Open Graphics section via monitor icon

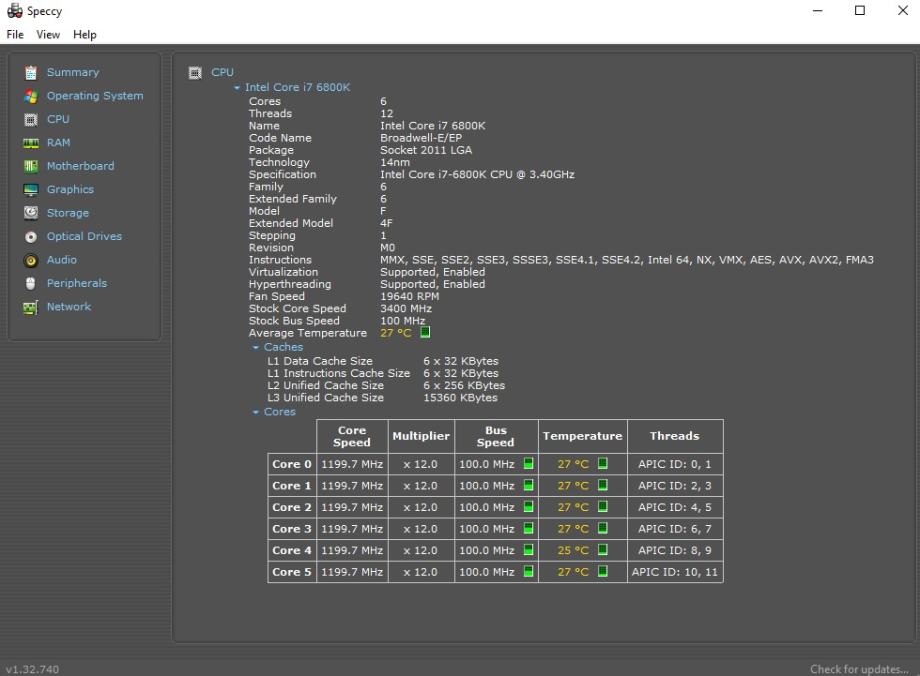tap(31, 190)
